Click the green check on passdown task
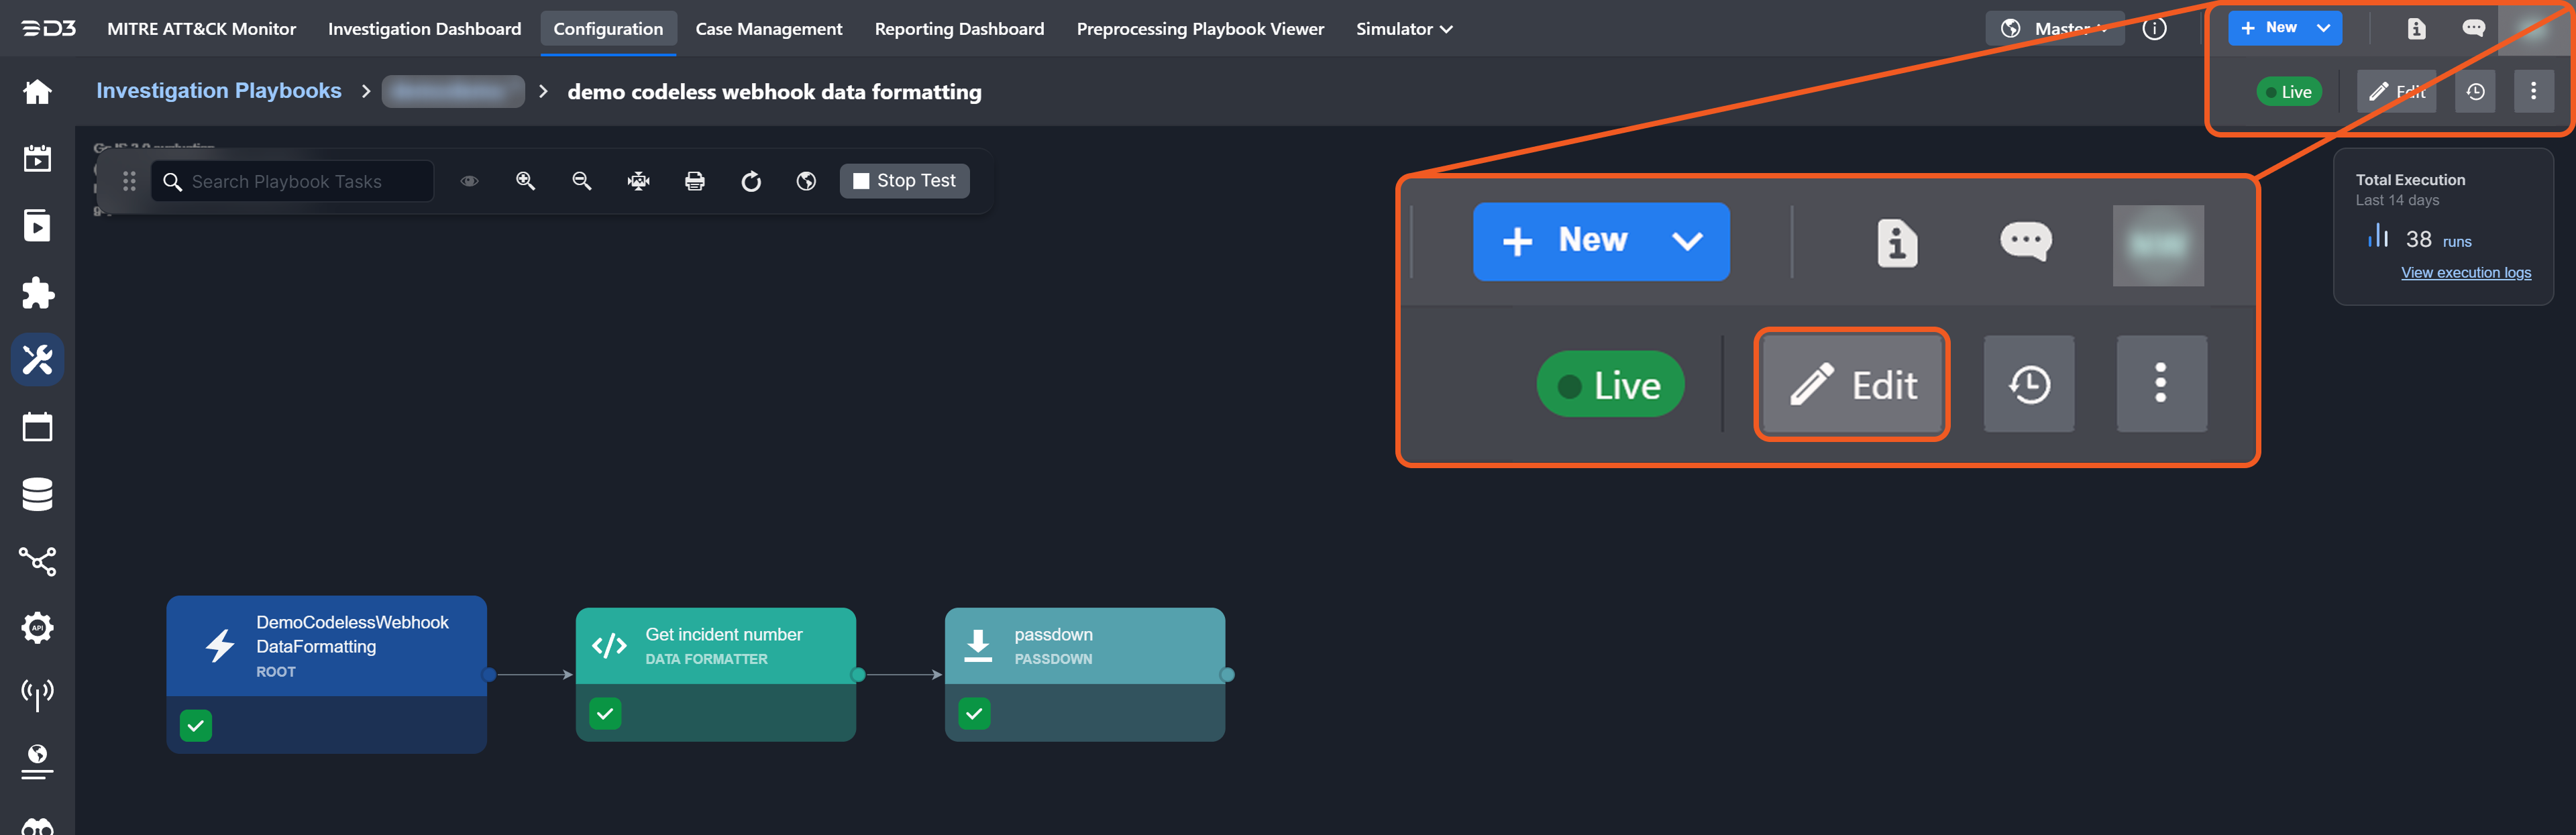Screen dimensions: 2576x835 point(974,713)
